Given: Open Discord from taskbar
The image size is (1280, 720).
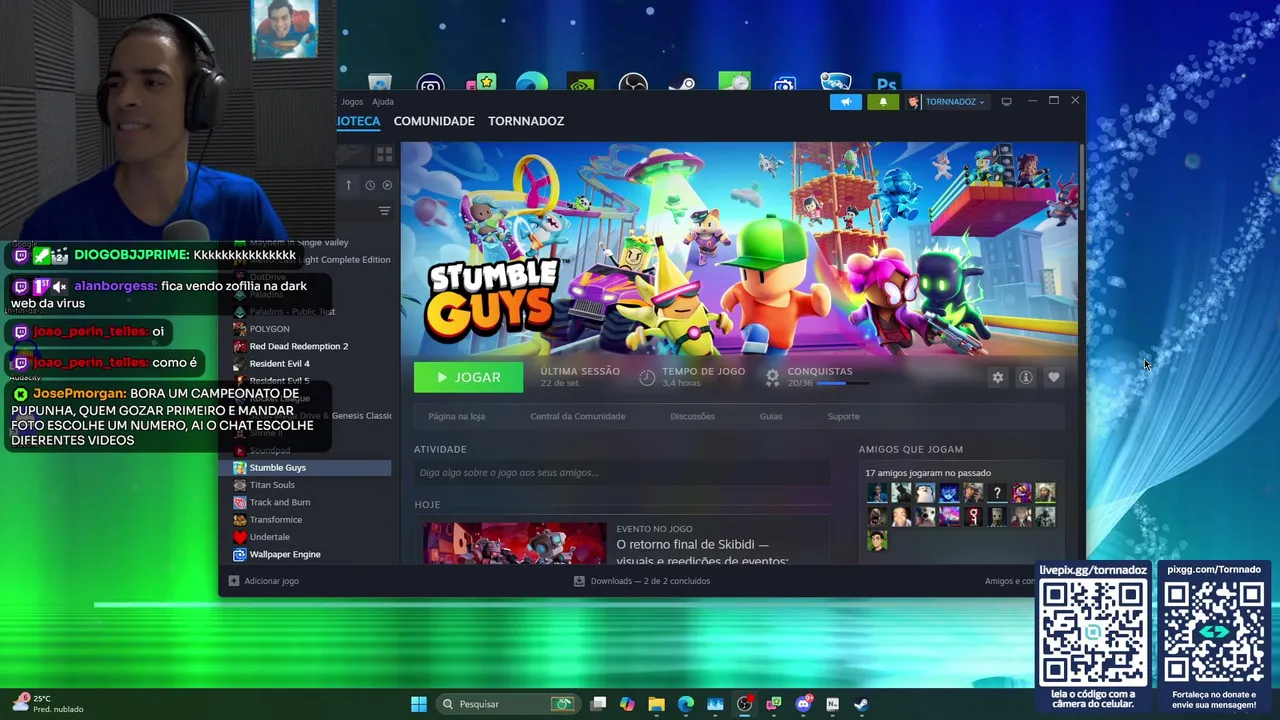Looking at the screenshot, I should tap(803, 704).
